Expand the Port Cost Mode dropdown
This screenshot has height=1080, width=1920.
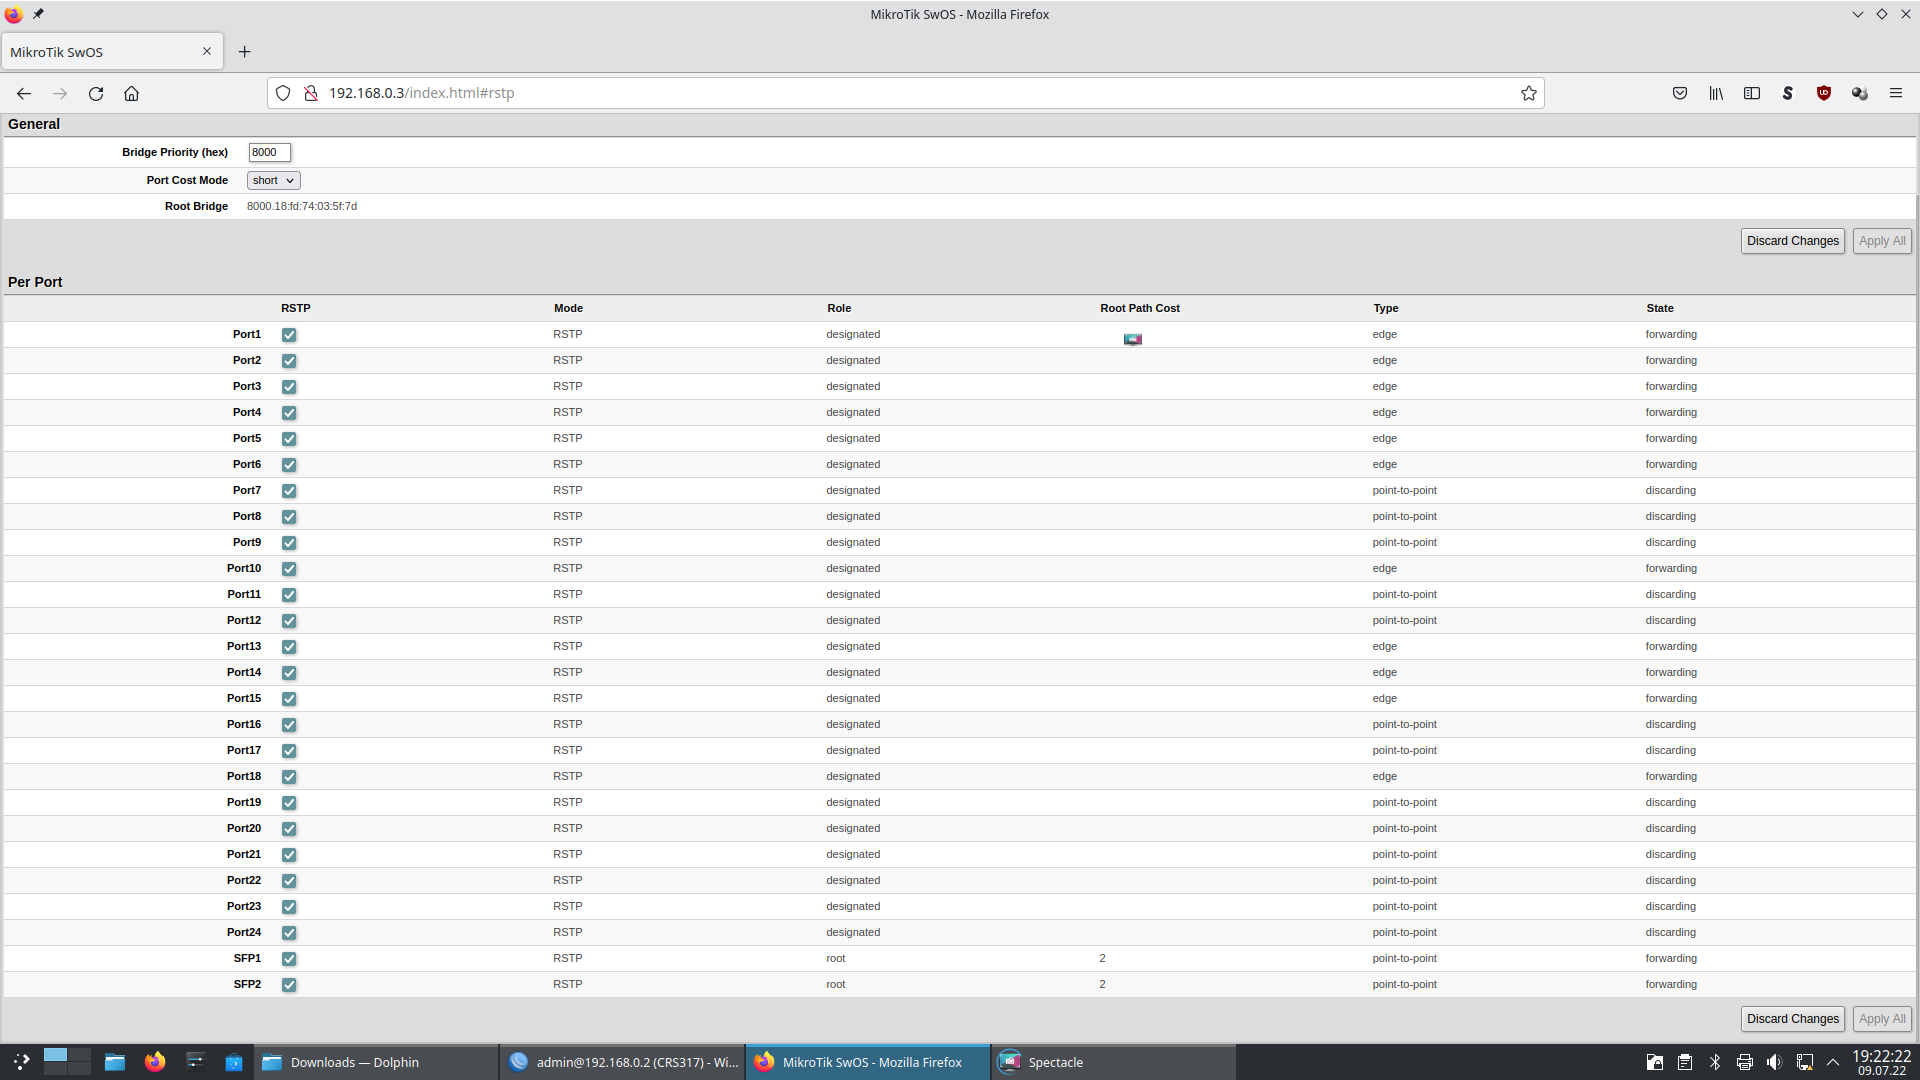[273, 181]
